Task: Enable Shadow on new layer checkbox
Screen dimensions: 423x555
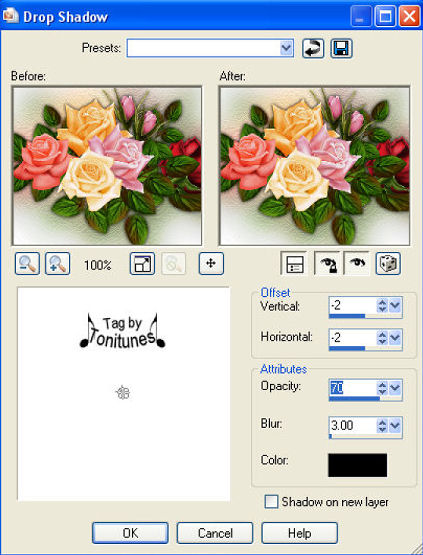Action: coord(271,502)
